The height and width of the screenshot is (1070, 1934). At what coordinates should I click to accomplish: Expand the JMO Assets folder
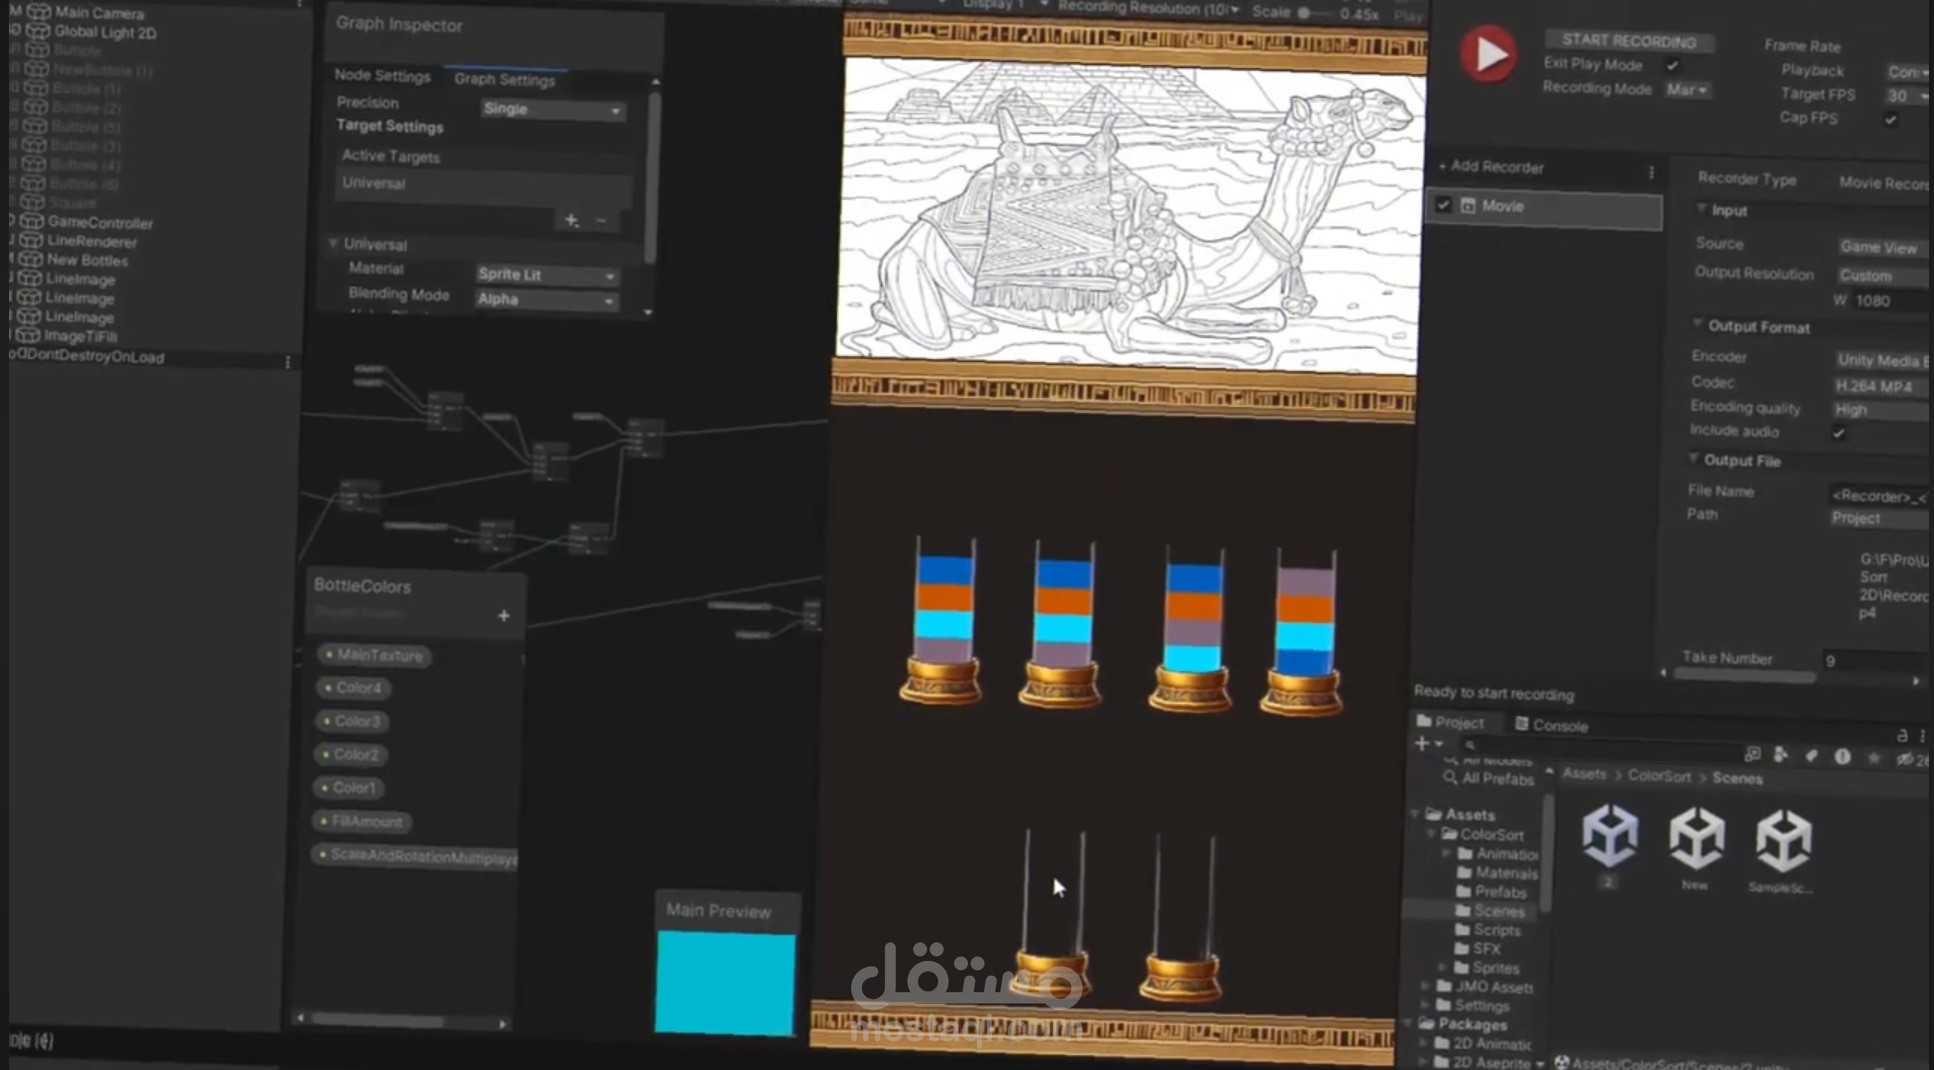pos(1425,986)
